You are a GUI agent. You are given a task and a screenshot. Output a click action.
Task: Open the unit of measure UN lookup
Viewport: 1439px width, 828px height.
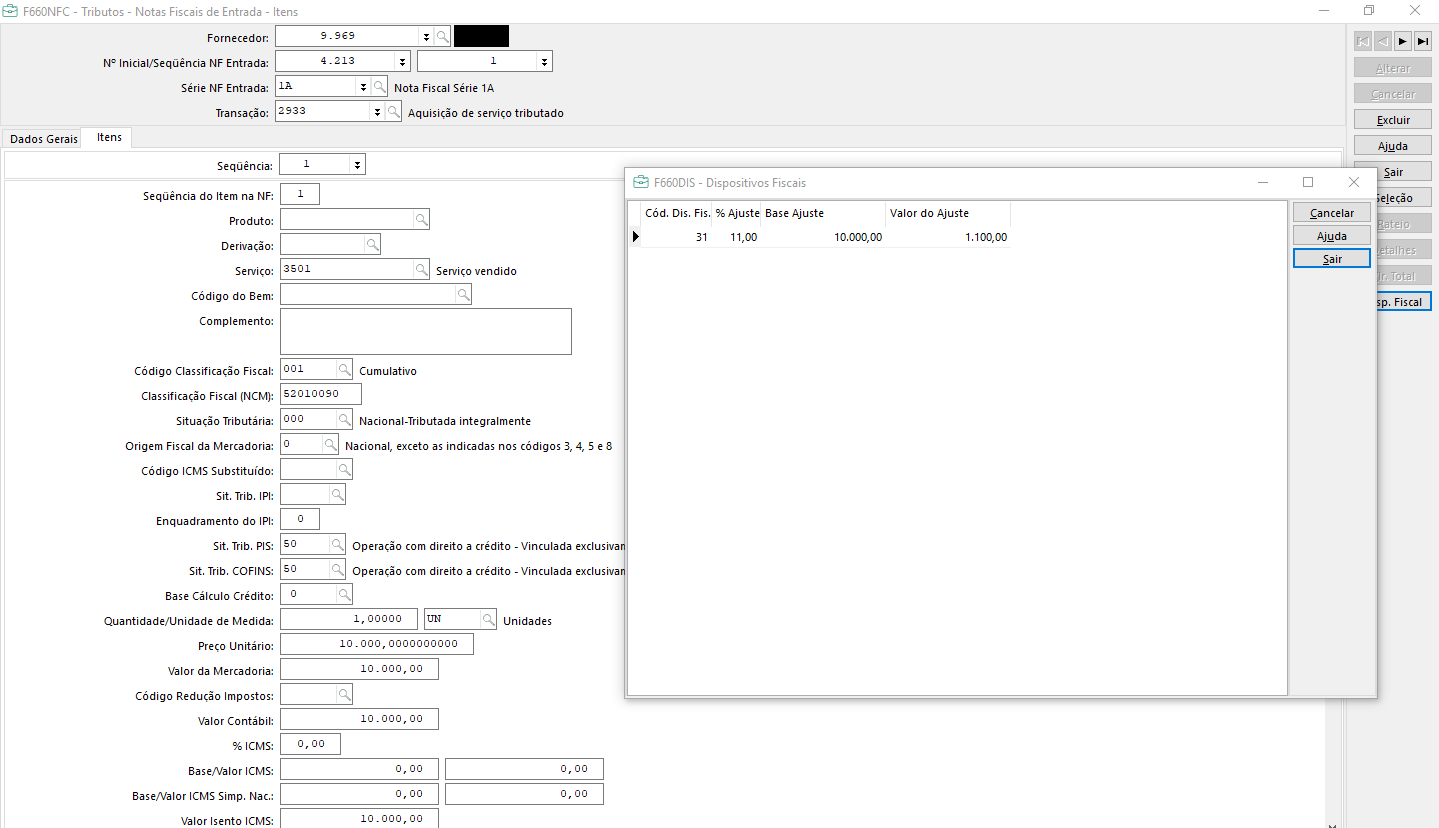[488, 620]
